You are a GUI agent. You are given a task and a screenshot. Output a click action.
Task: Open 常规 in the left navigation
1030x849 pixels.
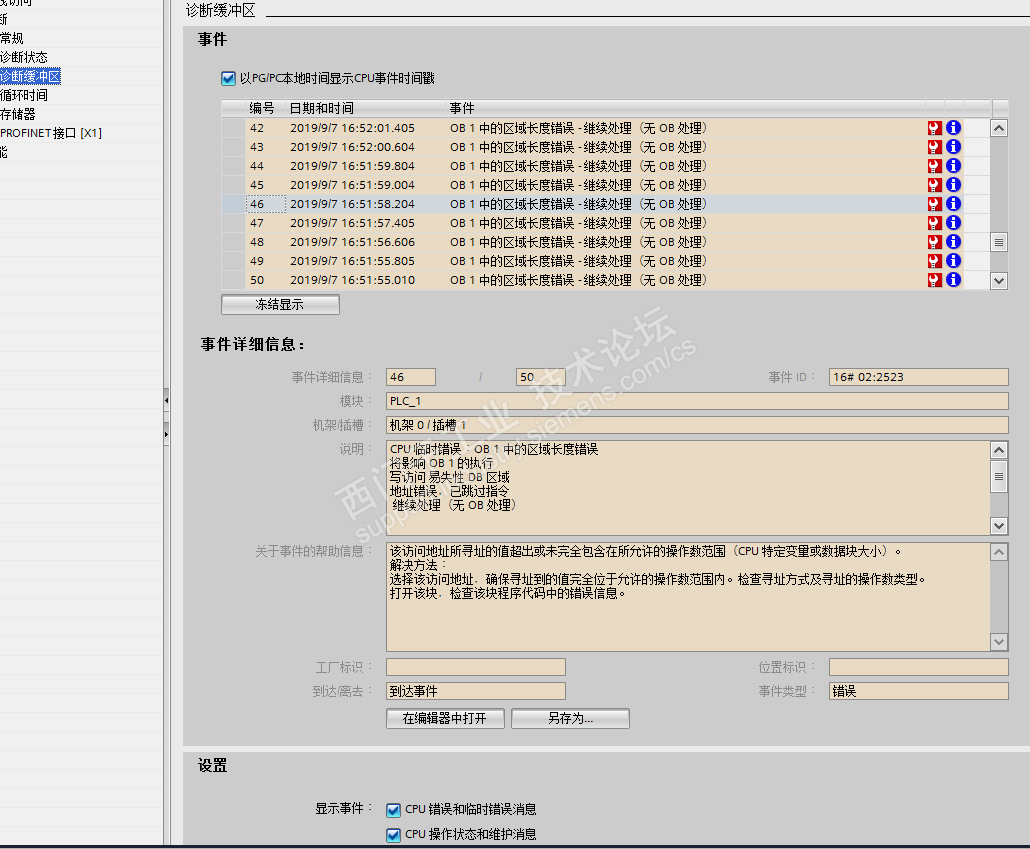(x=12, y=38)
